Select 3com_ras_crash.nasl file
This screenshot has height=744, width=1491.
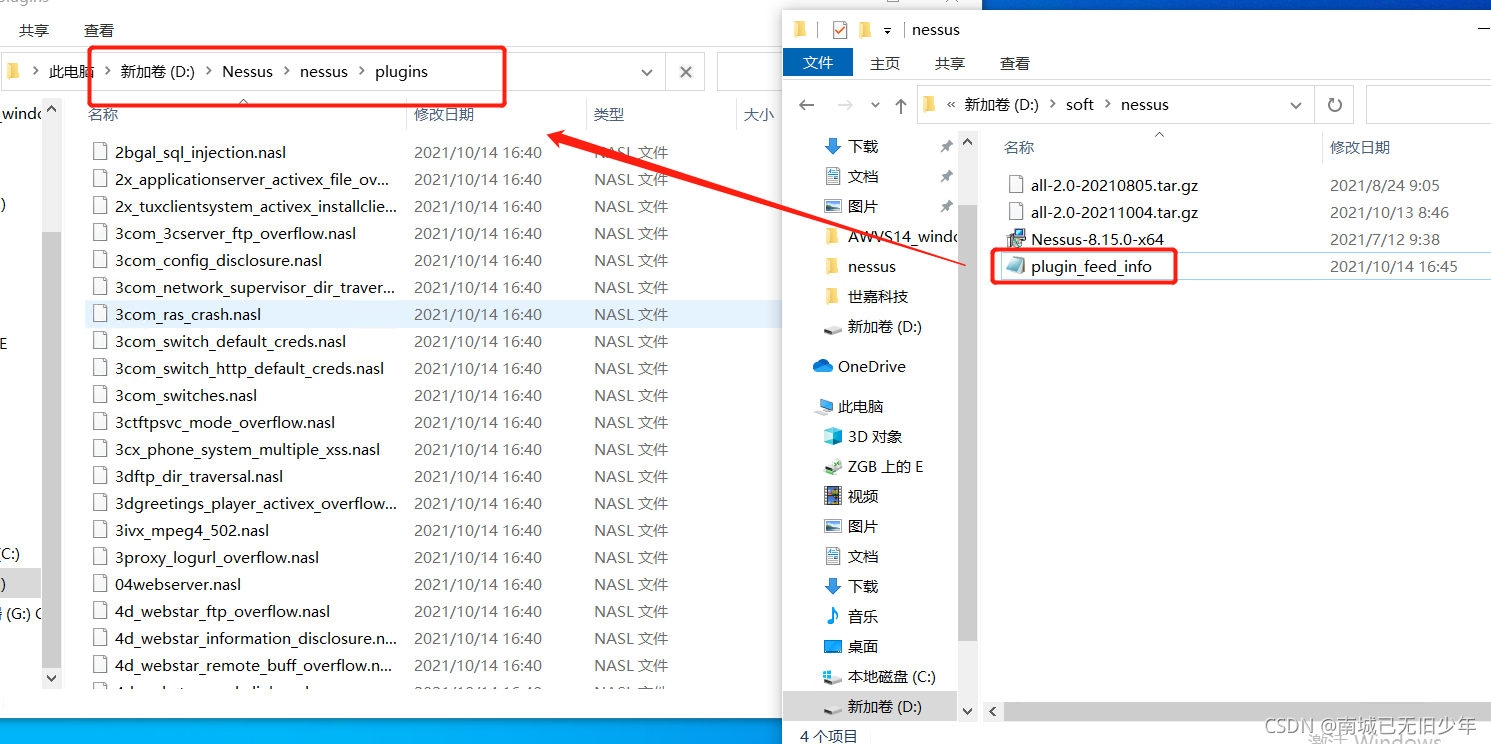coord(188,314)
